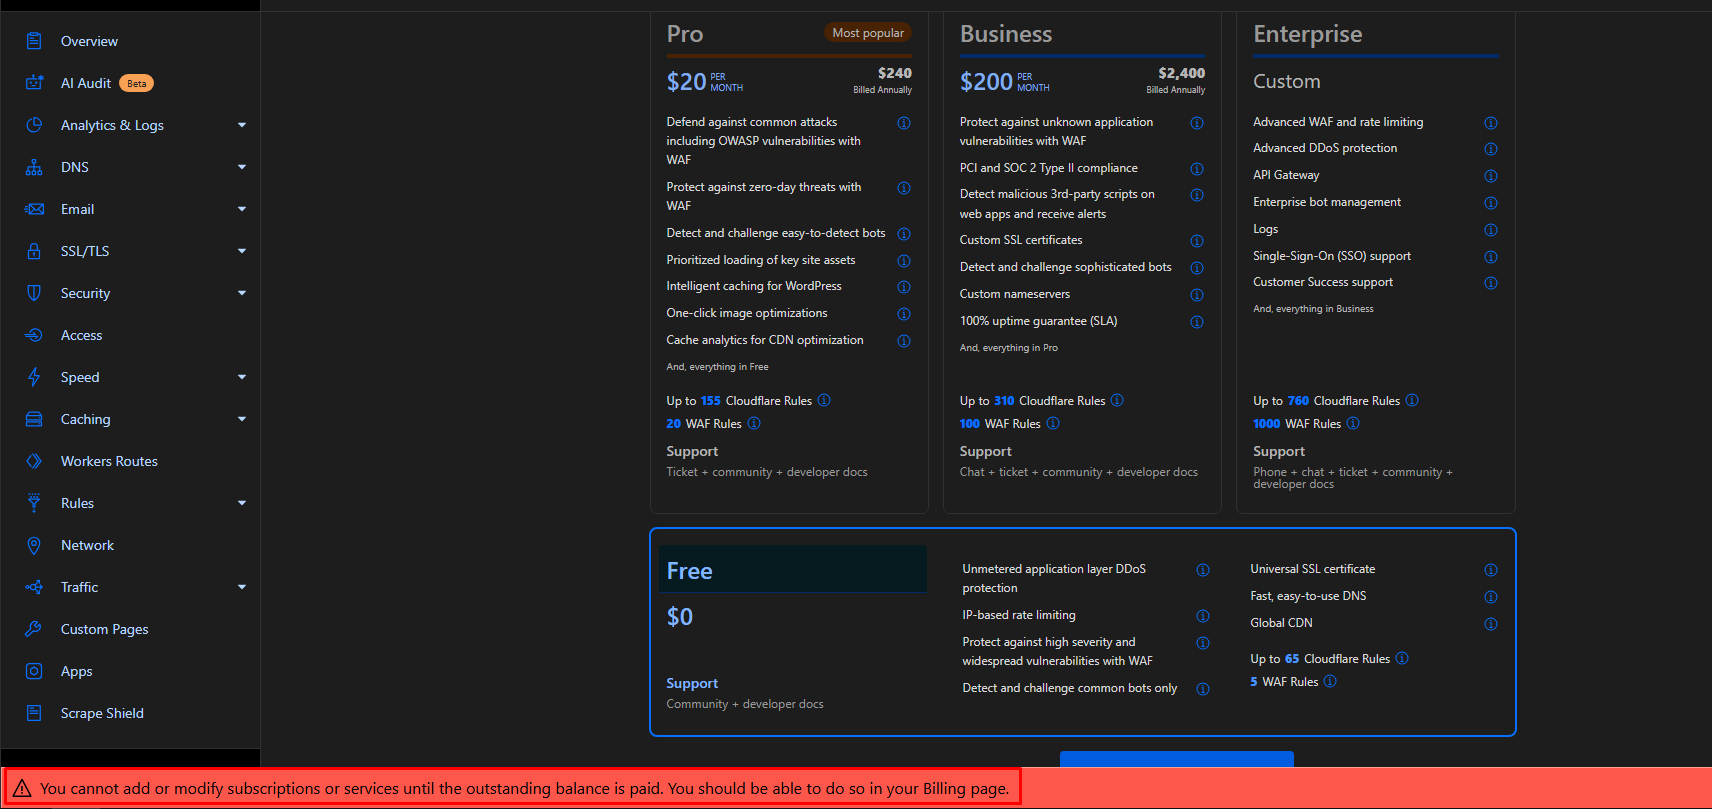Expand the Speed menu arrow

coord(242,377)
